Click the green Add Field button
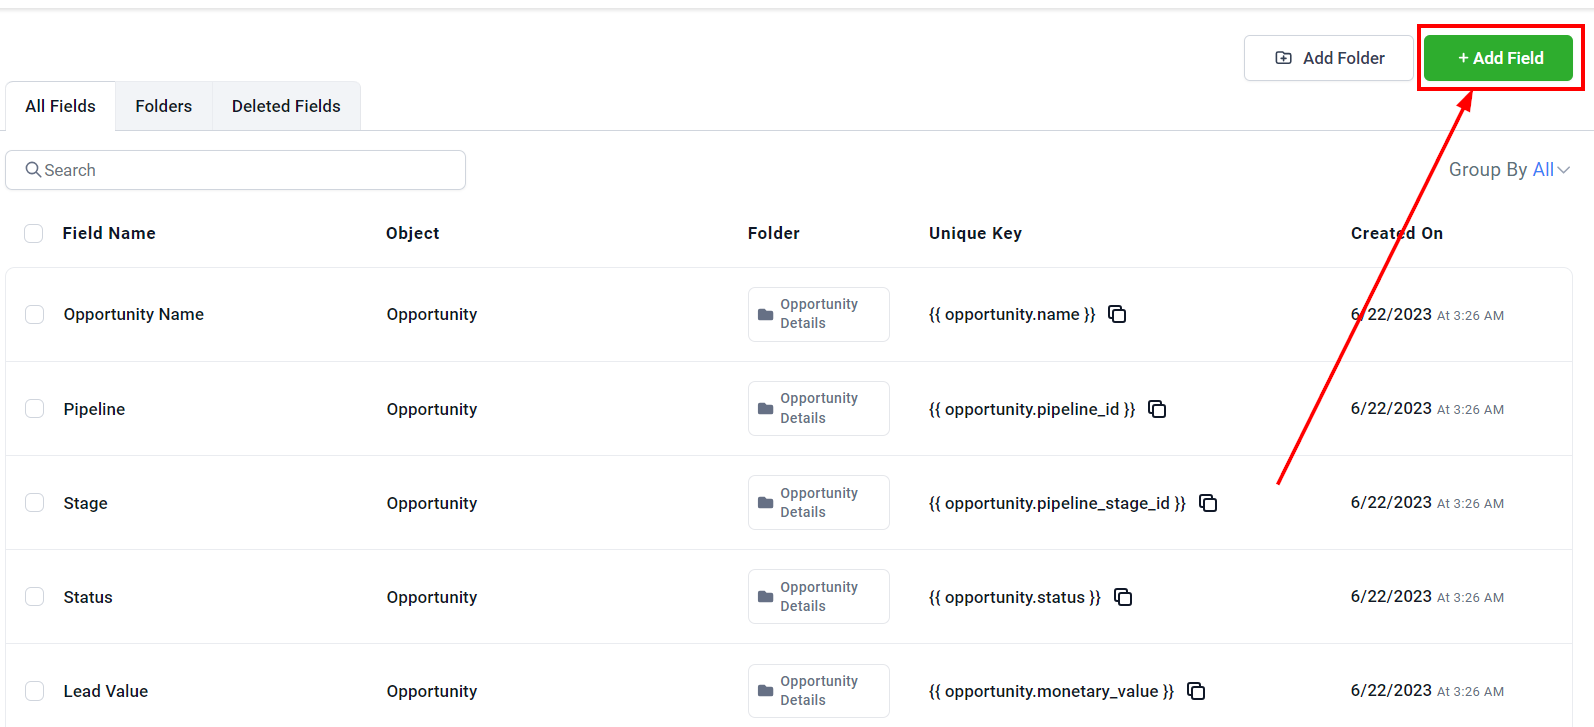The image size is (1594, 727). (1498, 58)
